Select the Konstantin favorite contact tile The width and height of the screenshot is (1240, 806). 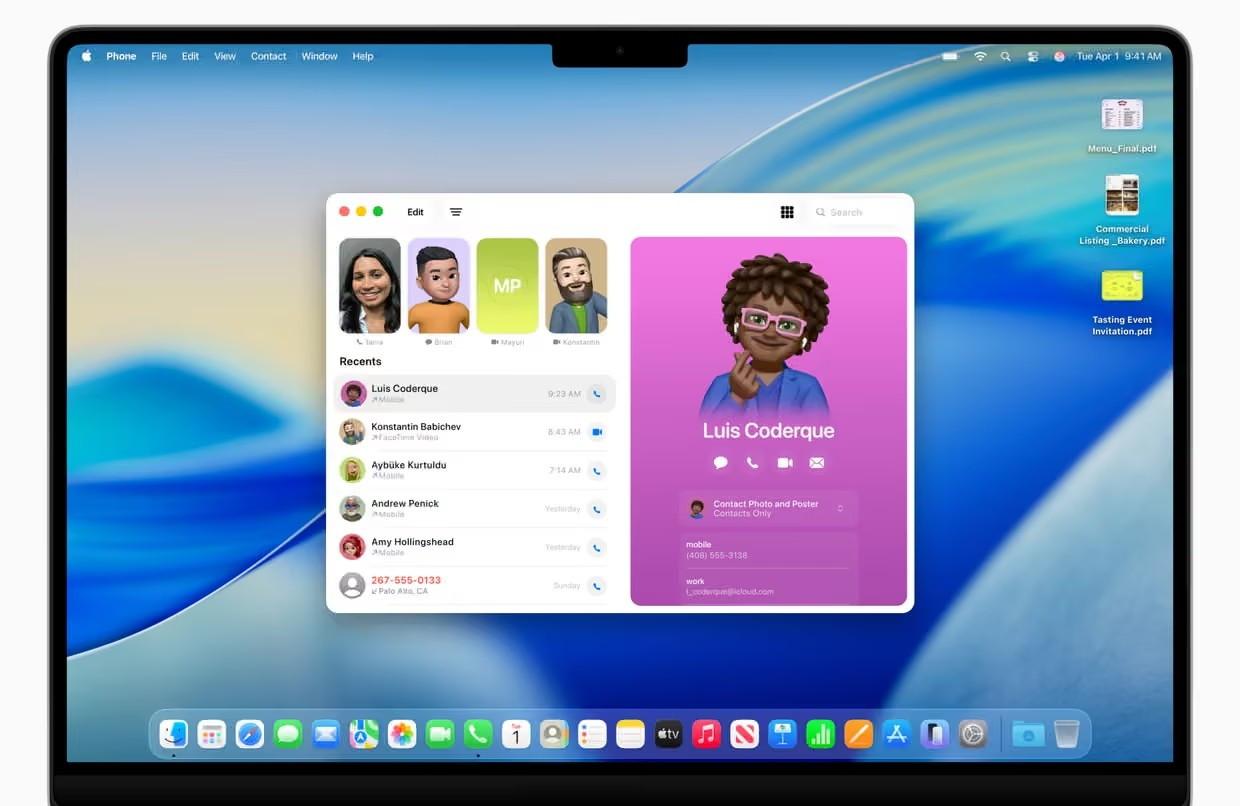[x=576, y=286]
